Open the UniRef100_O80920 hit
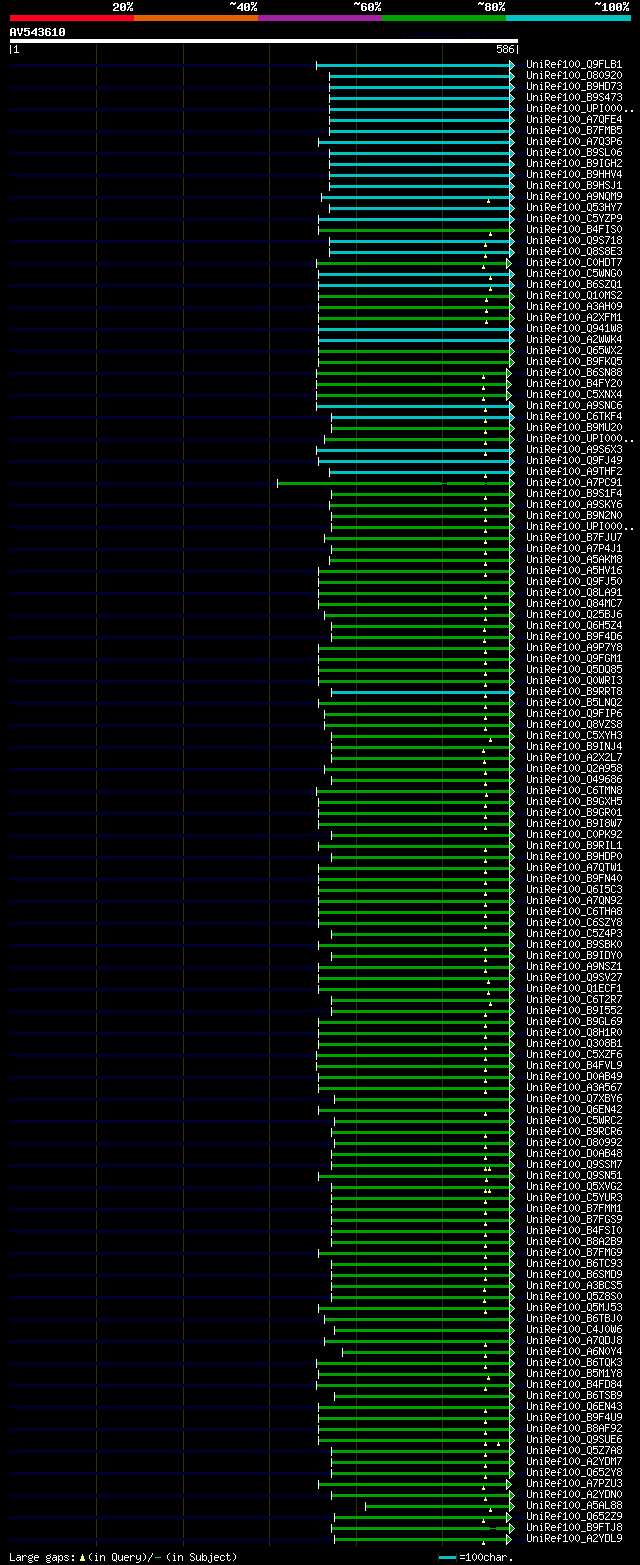 pos(574,75)
